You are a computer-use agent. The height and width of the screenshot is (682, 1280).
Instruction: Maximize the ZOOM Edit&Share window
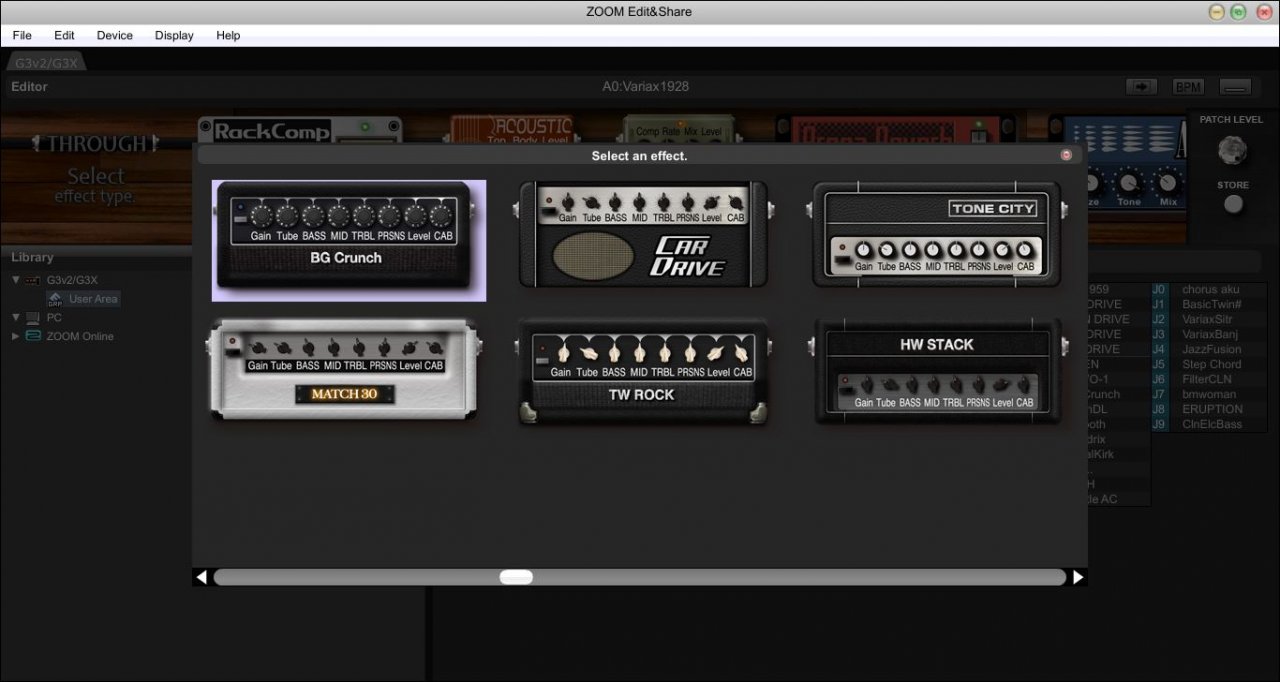pos(1239,12)
